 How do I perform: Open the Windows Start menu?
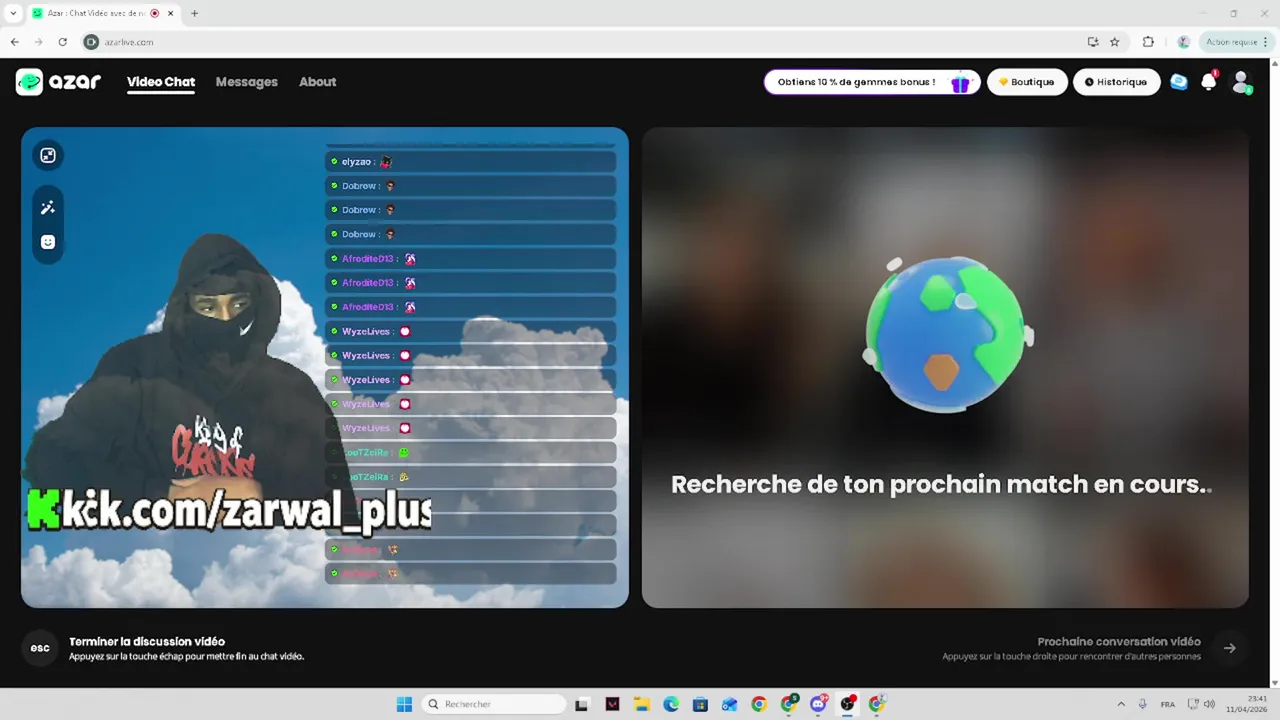click(404, 704)
